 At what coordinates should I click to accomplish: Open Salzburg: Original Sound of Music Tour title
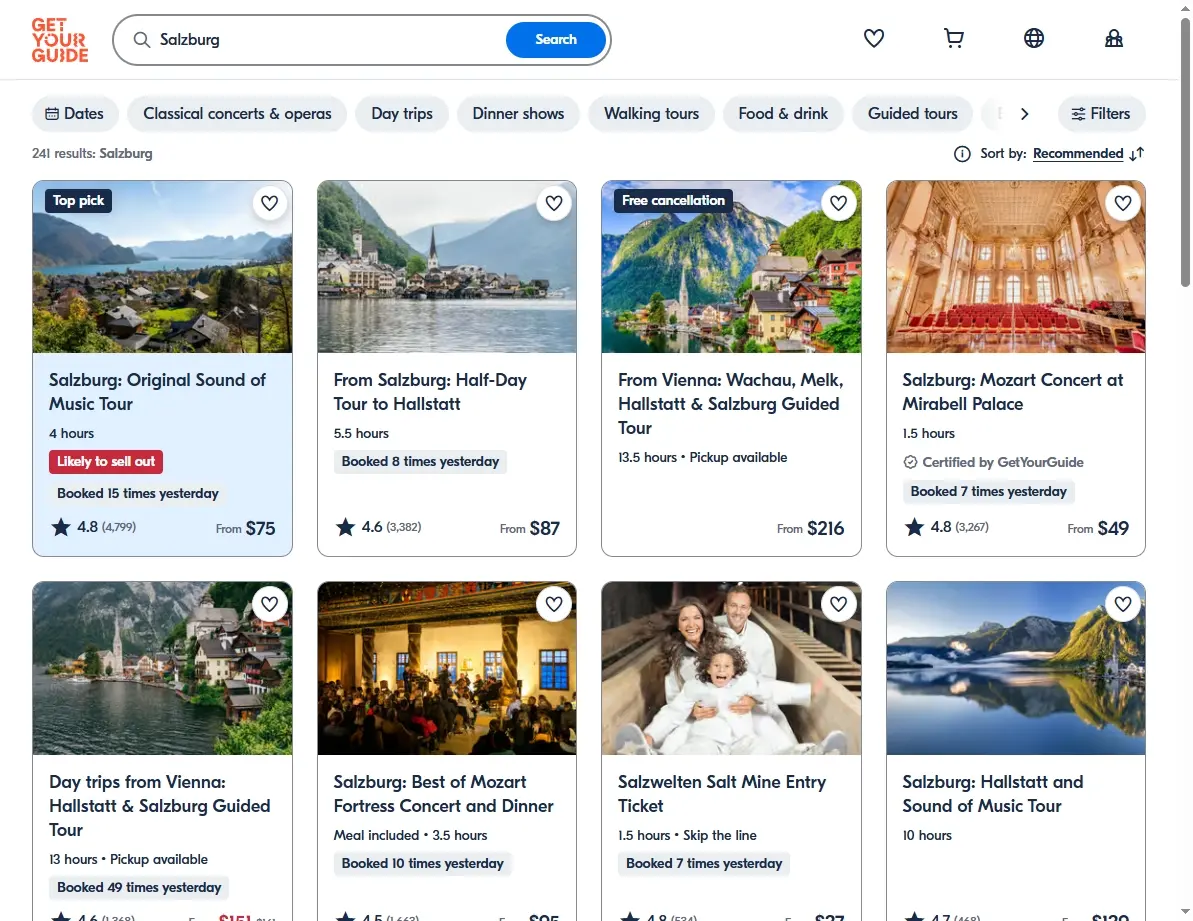click(x=157, y=392)
